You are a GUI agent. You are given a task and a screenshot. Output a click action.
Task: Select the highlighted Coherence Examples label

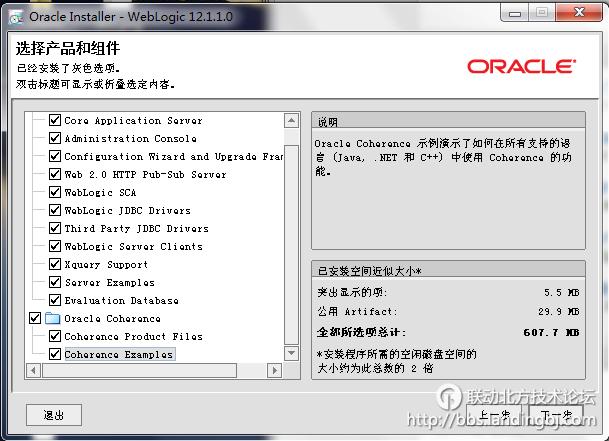119,354
